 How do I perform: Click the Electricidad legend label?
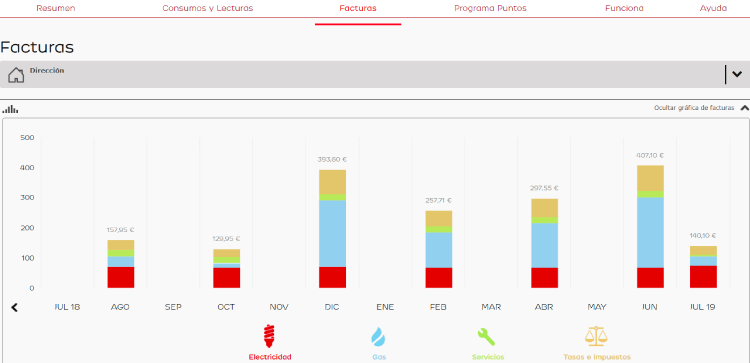[x=270, y=357]
